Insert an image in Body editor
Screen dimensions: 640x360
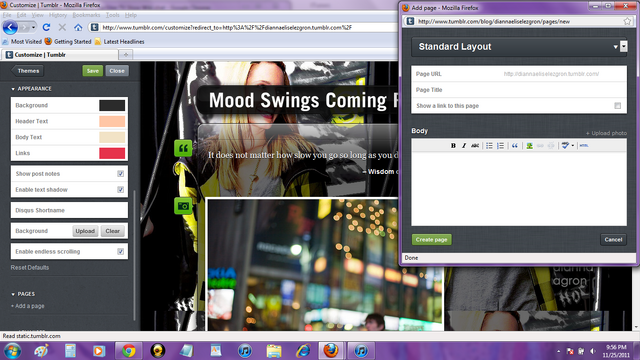point(529,146)
